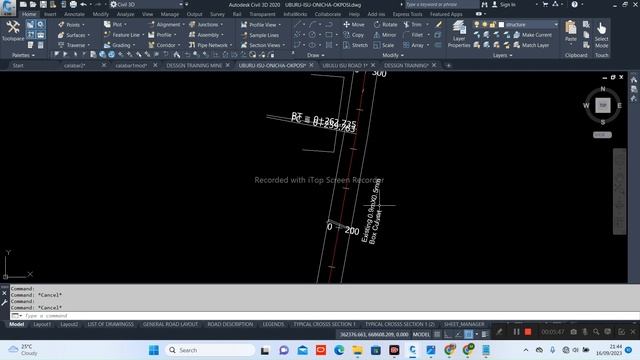Click Sign In button
Image resolution: width=640 pixels, height=360 pixels.
(504, 4)
